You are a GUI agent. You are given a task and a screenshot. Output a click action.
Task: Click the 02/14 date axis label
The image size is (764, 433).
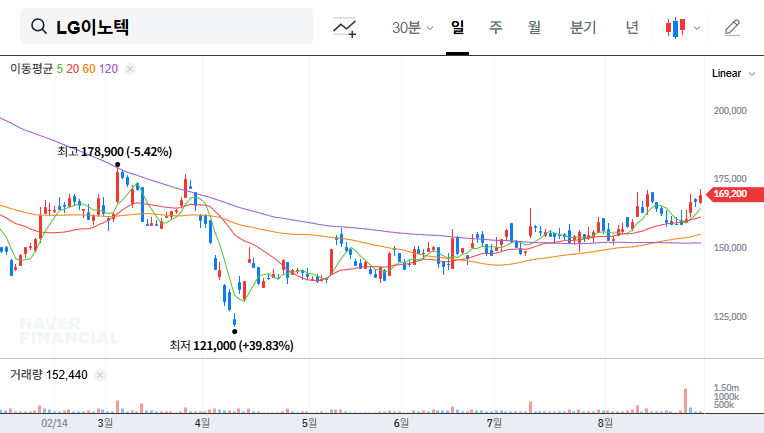[x=55, y=423]
